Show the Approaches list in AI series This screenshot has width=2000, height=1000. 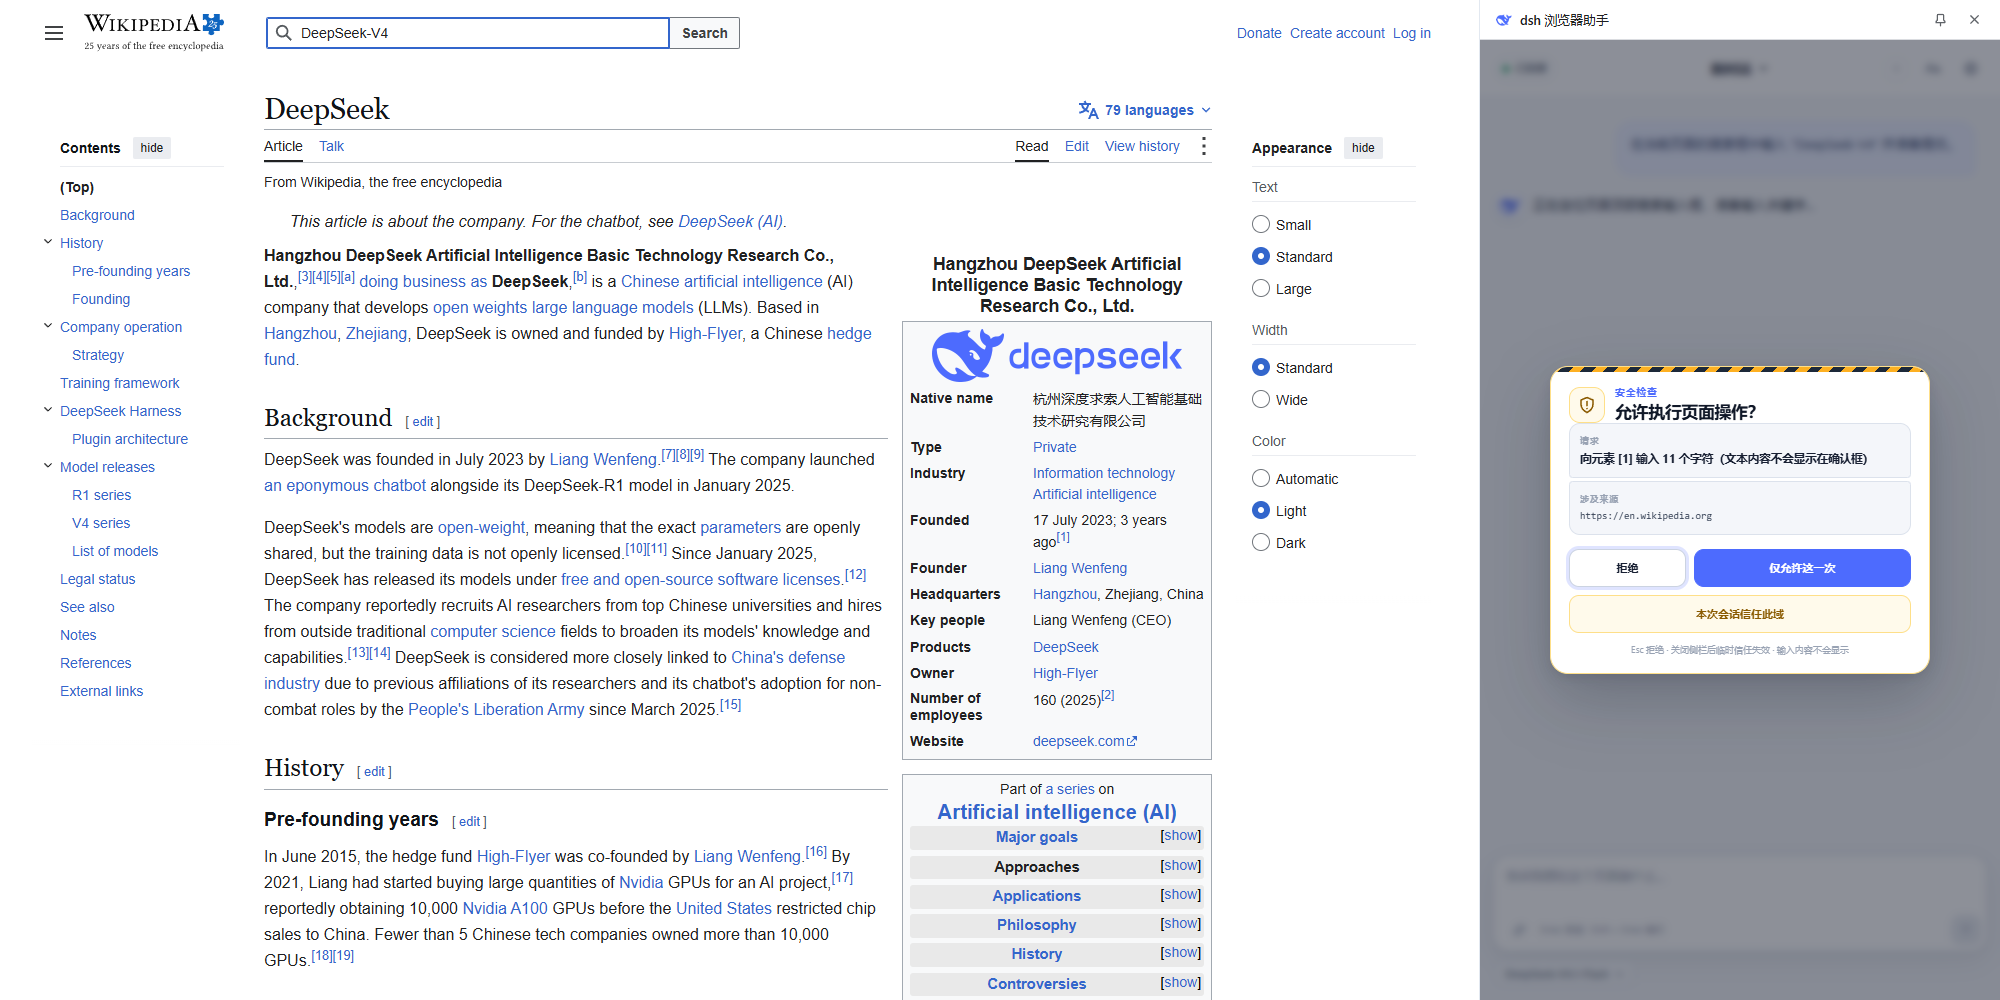[1181, 866]
